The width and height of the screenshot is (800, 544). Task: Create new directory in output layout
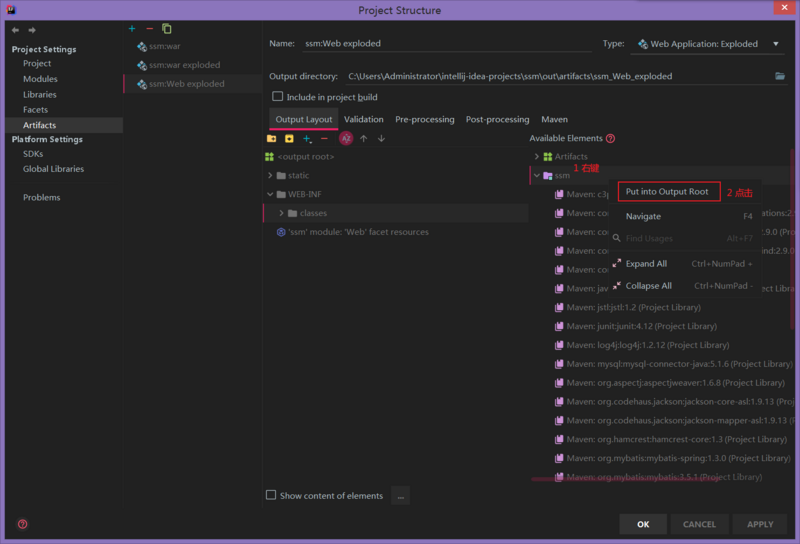click(x=271, y=138)
